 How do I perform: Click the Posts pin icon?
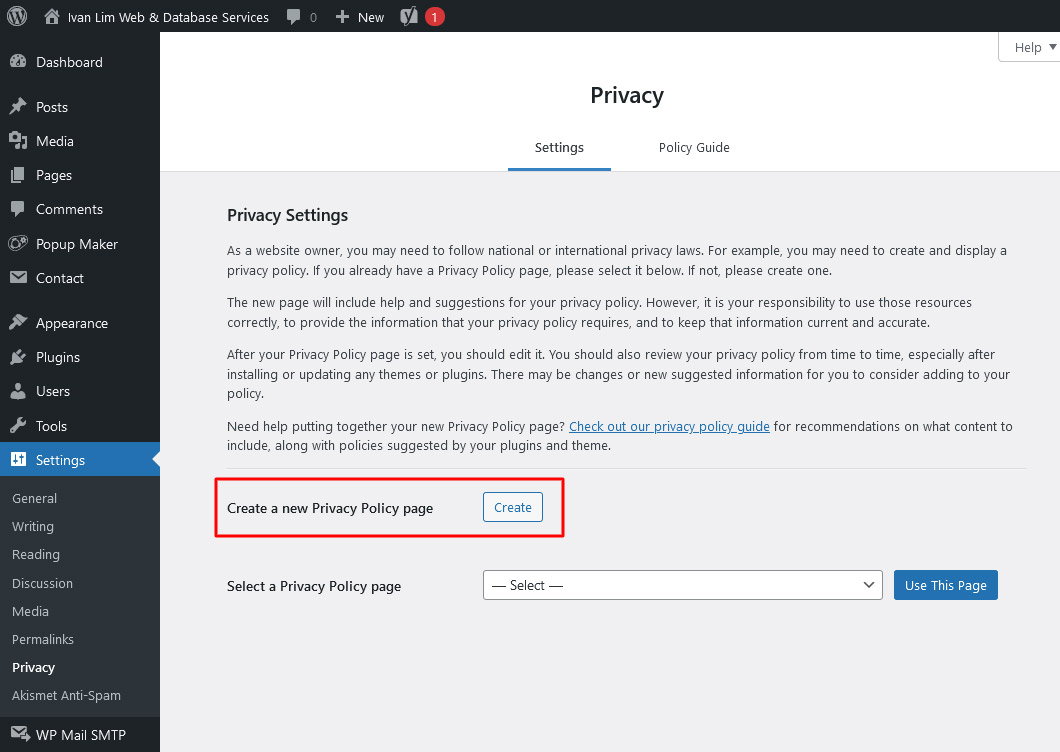pyautogui.click(x=18, y=106)
